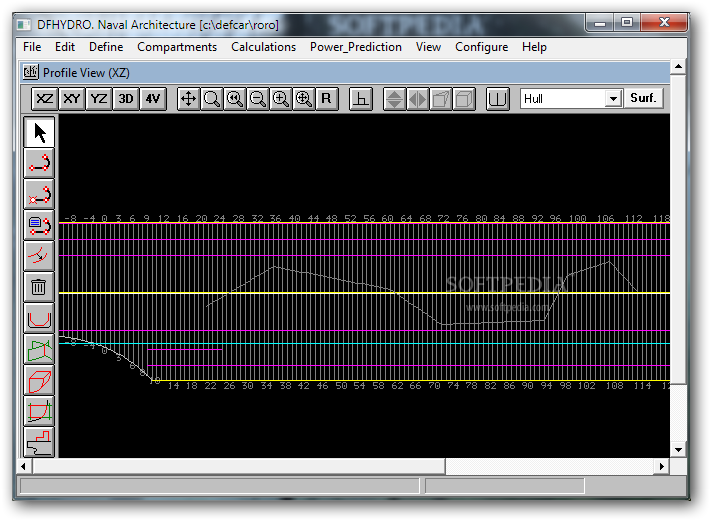This screenshot has width=711, height=521.
Task: Open the Calculations menu
Action: click(x=263, y=47)
